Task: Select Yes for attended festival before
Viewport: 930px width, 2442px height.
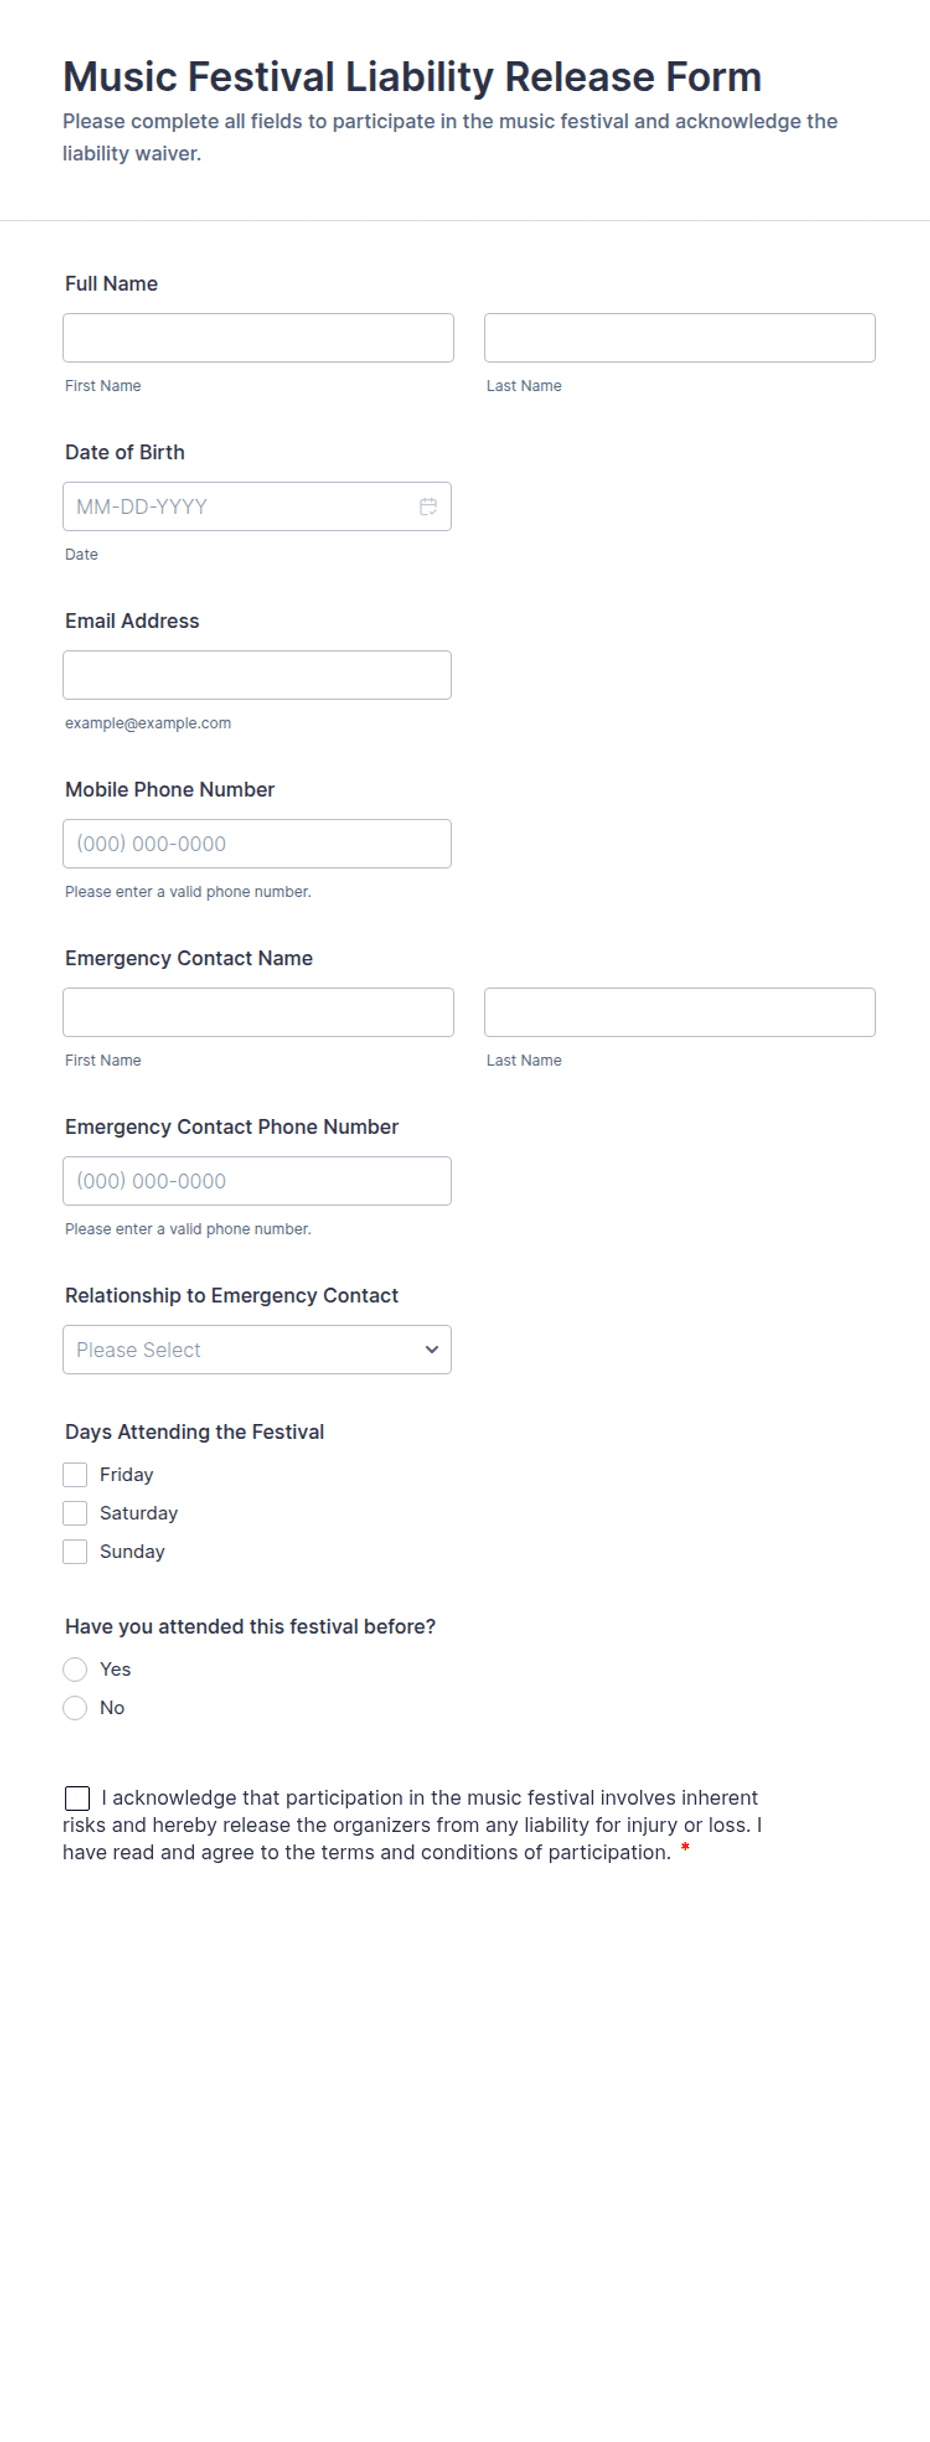Action: point(75,1669)
